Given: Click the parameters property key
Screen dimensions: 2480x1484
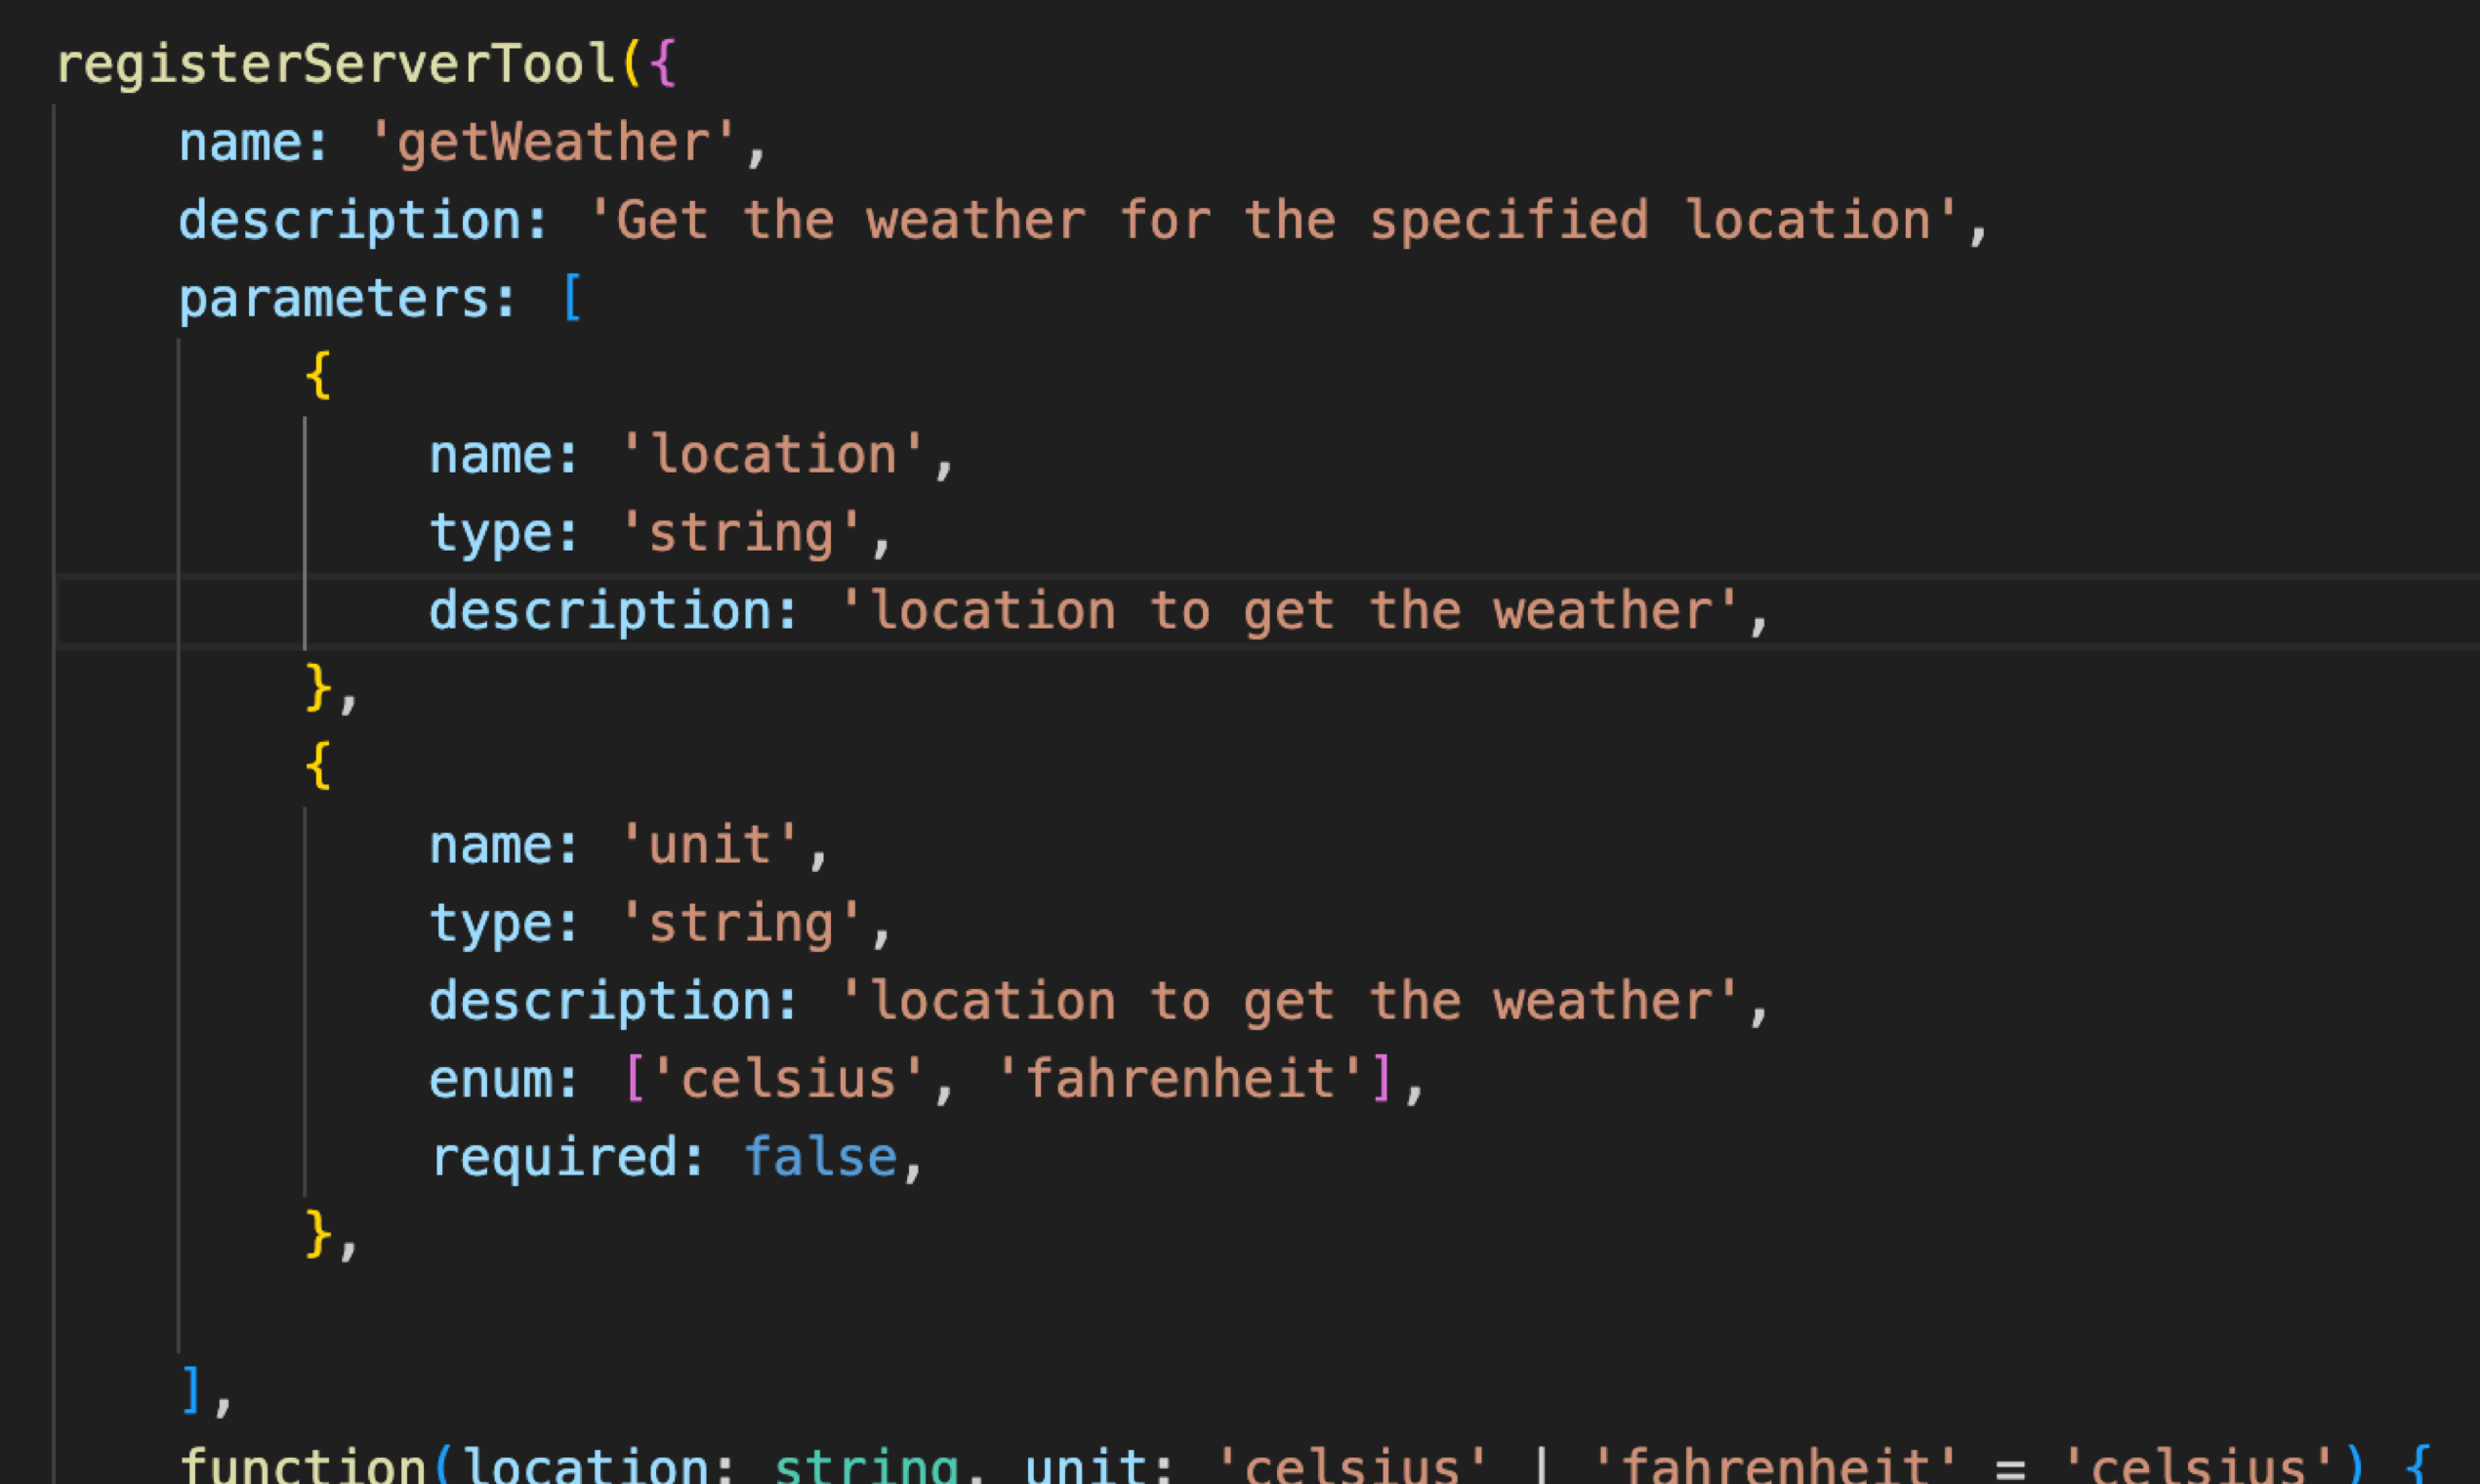Looking at the screenshot, I should (335, 299).
